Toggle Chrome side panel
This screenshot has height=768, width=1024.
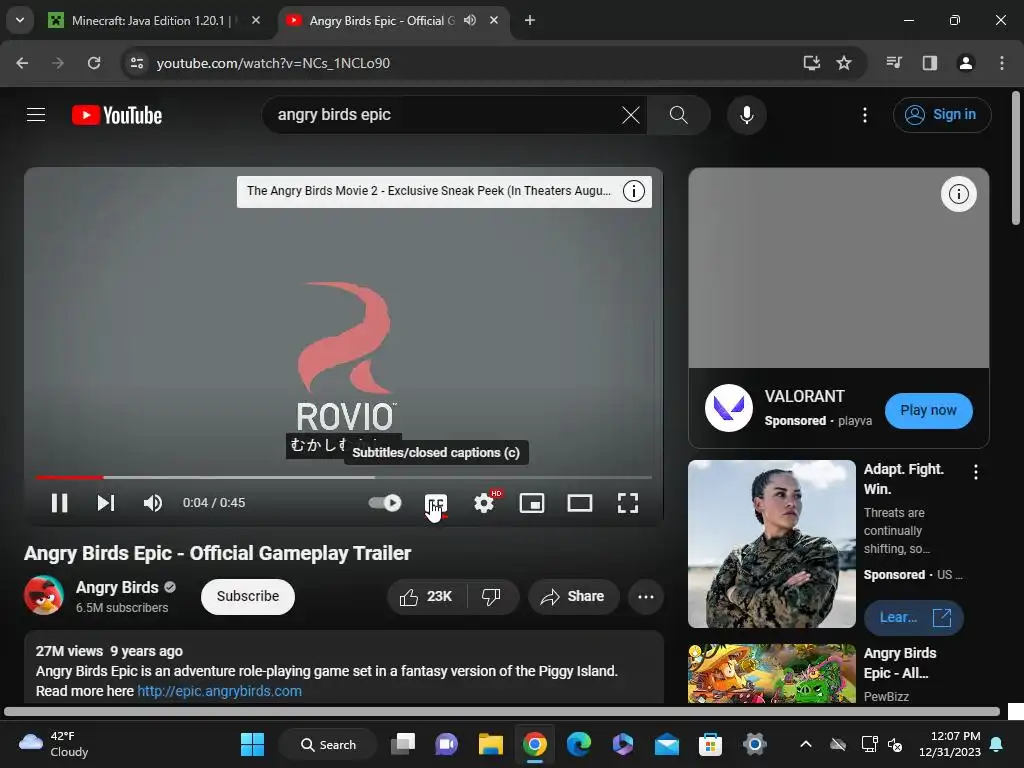929,63
